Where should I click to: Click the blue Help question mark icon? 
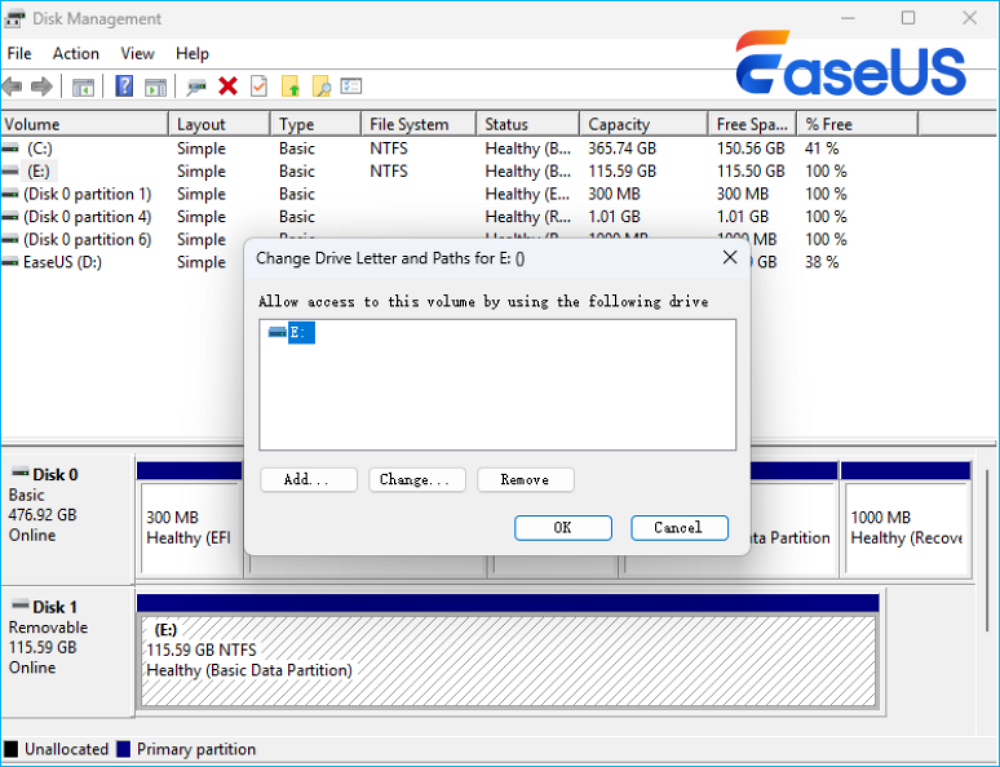[125, 86]
